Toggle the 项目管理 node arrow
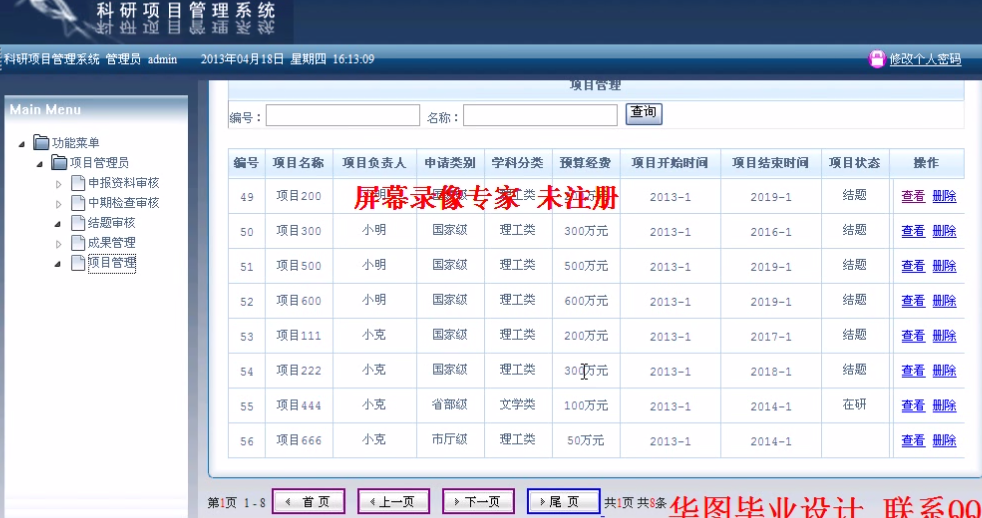982x518 pixels. pos(58,264)
